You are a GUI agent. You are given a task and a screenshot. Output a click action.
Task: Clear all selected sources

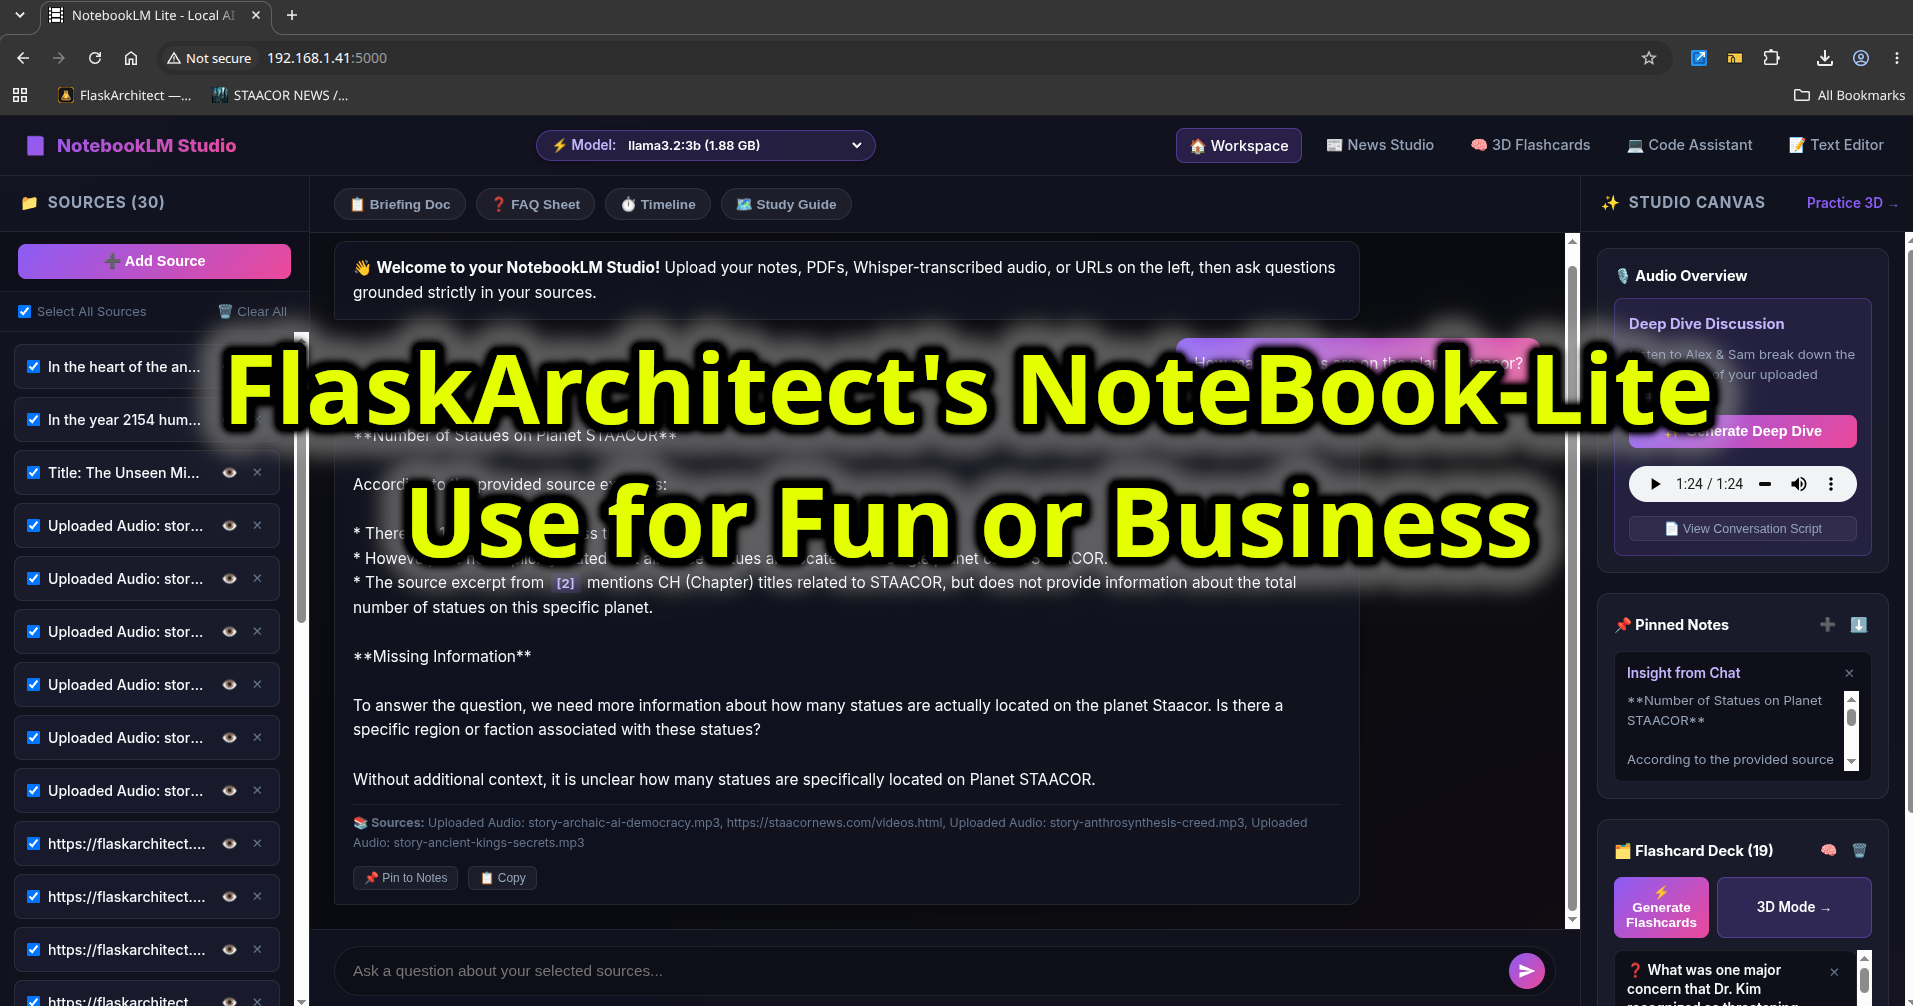tap(252, 311)
